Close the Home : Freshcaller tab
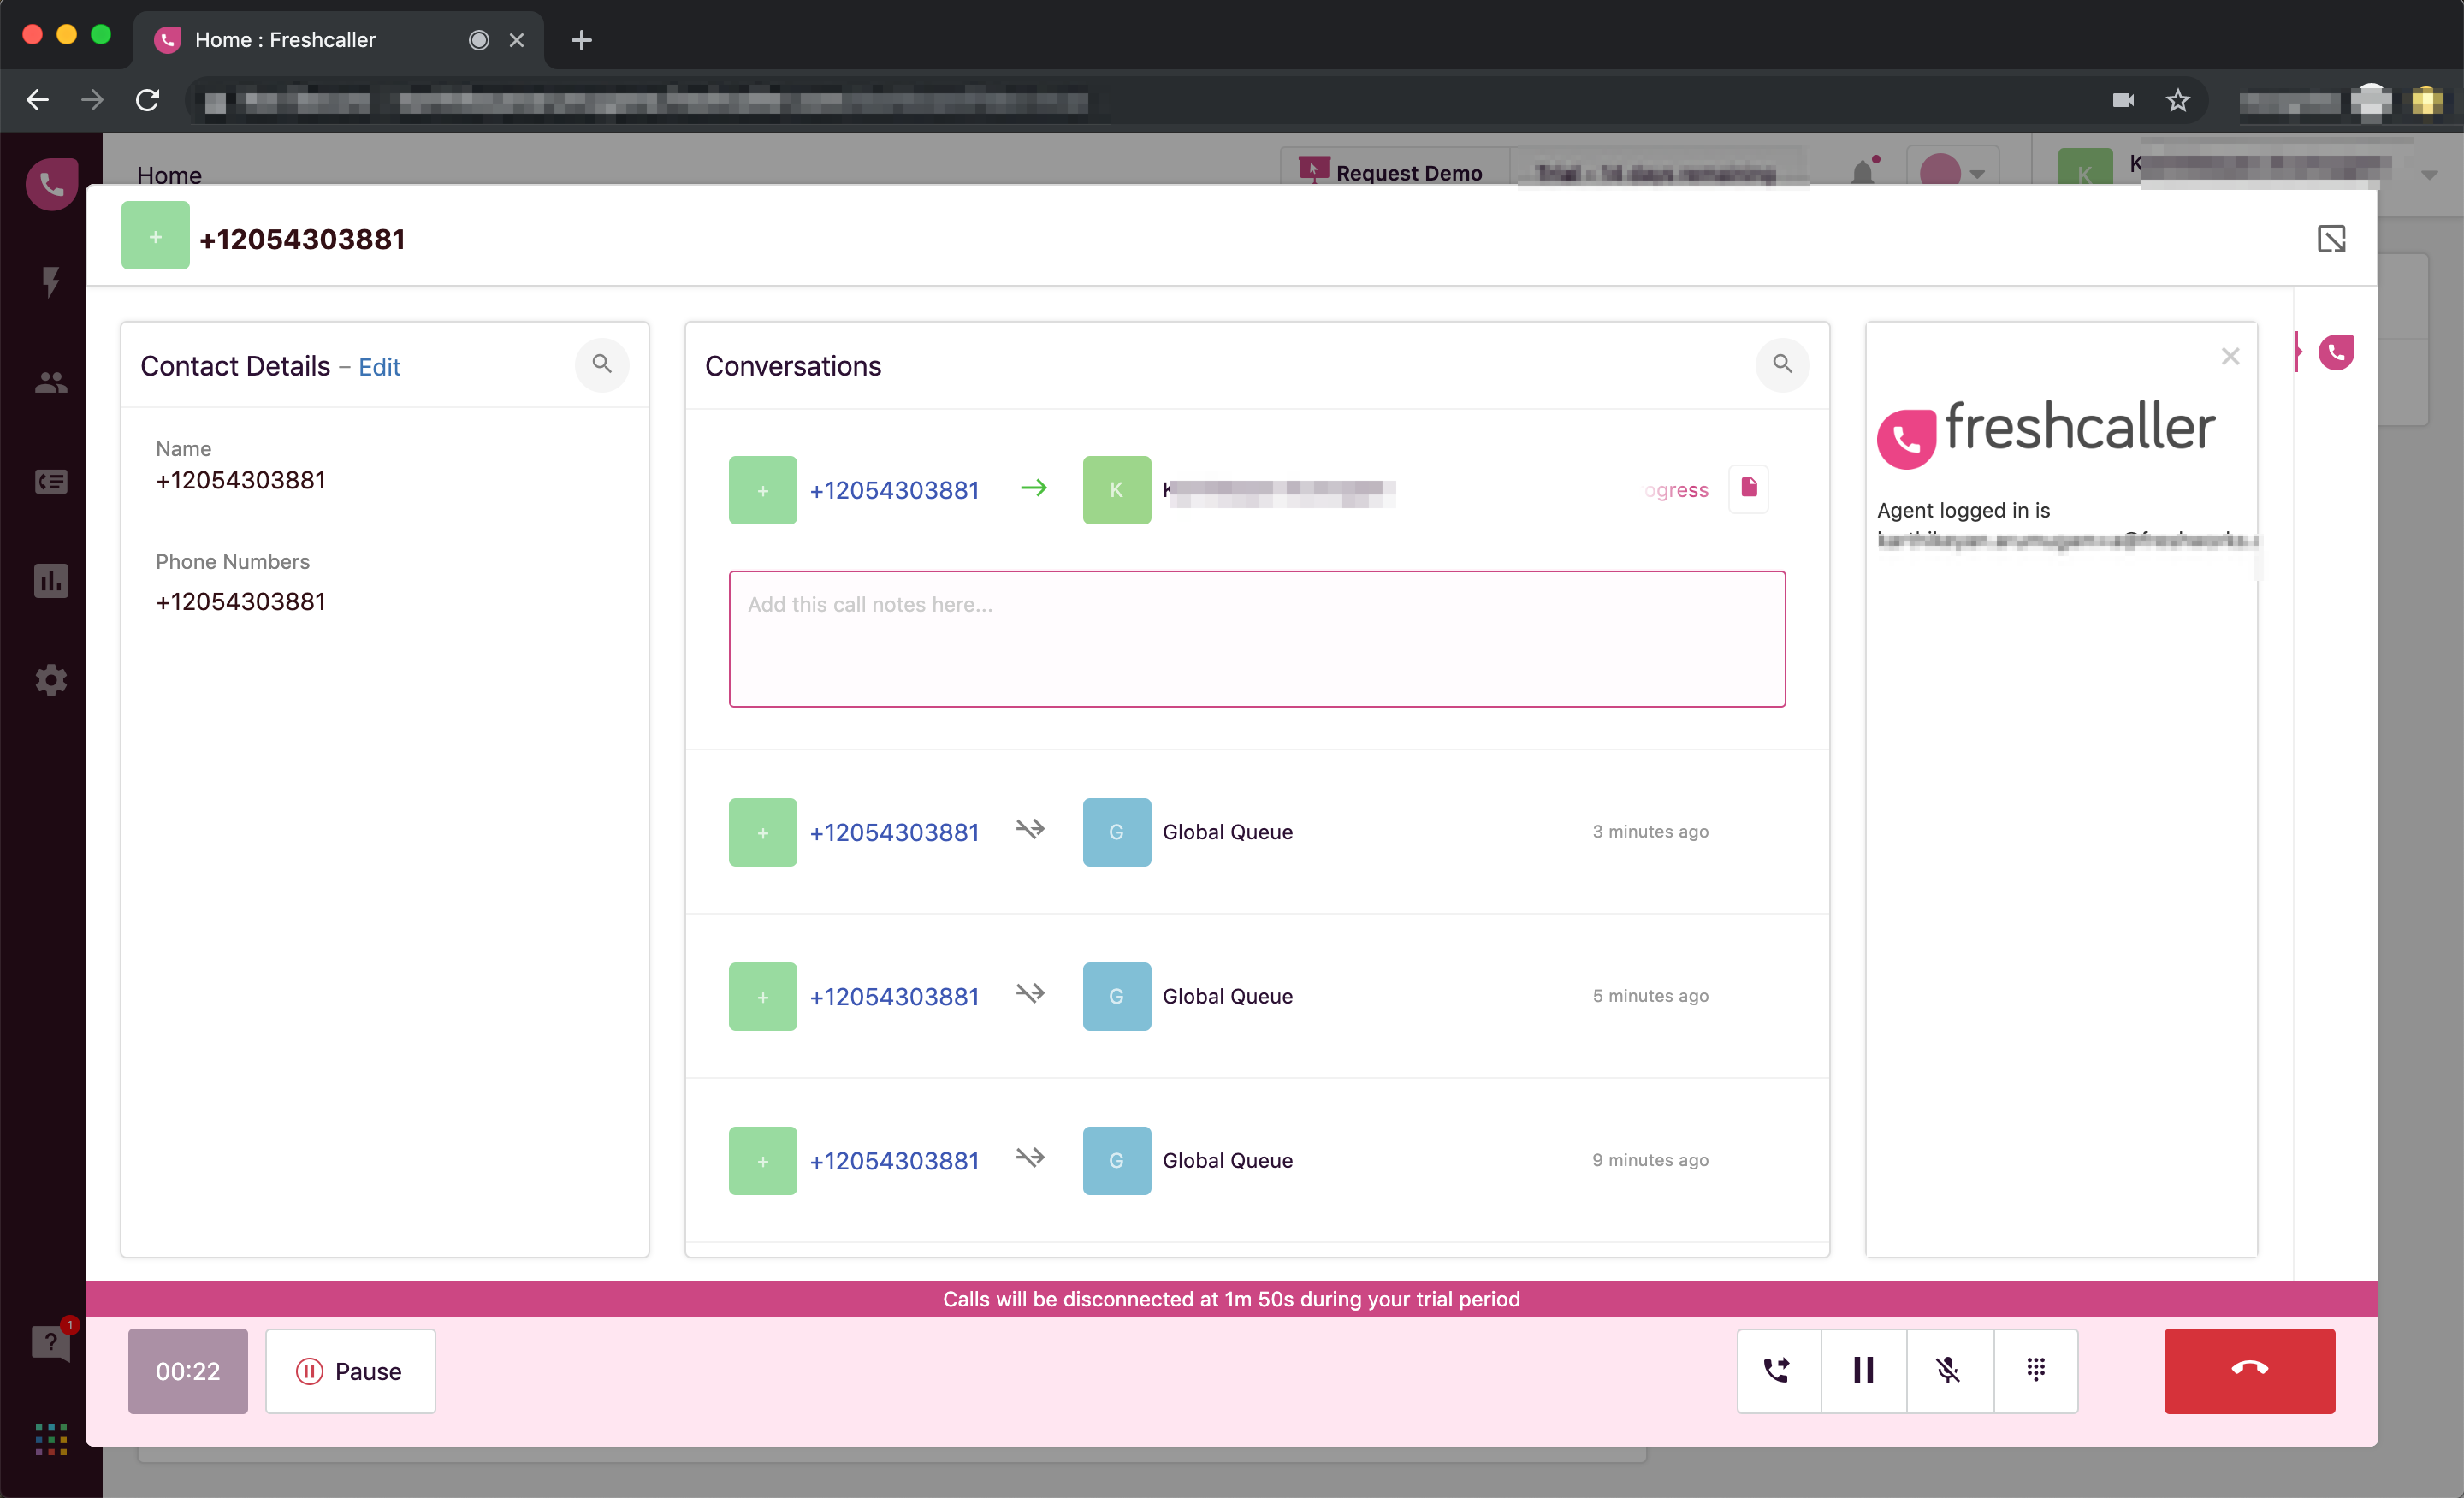This screenshot has height=1498, width=2464. [516, 40]
